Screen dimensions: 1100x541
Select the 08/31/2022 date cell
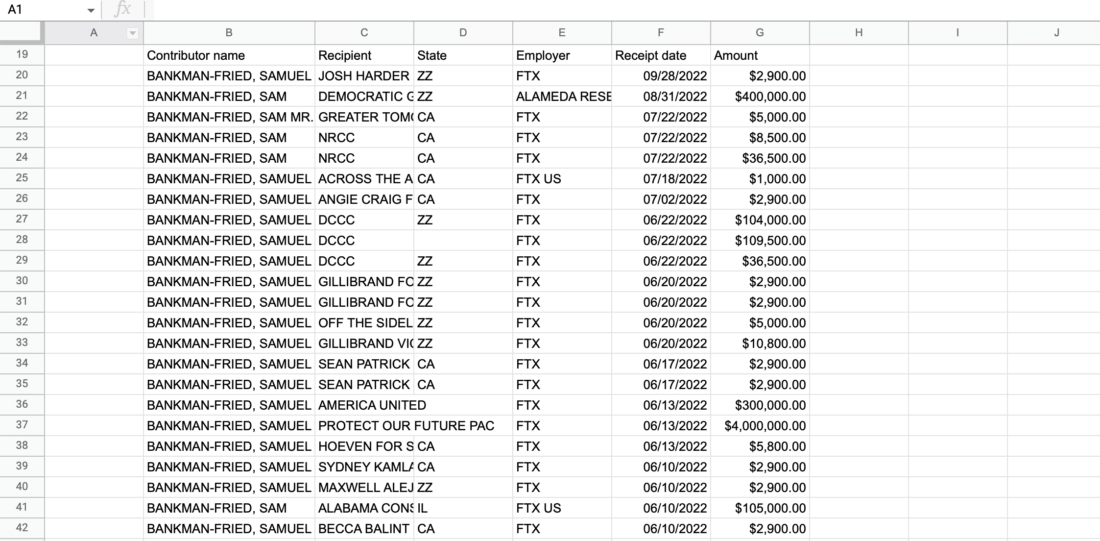click(x=661, y=96)
